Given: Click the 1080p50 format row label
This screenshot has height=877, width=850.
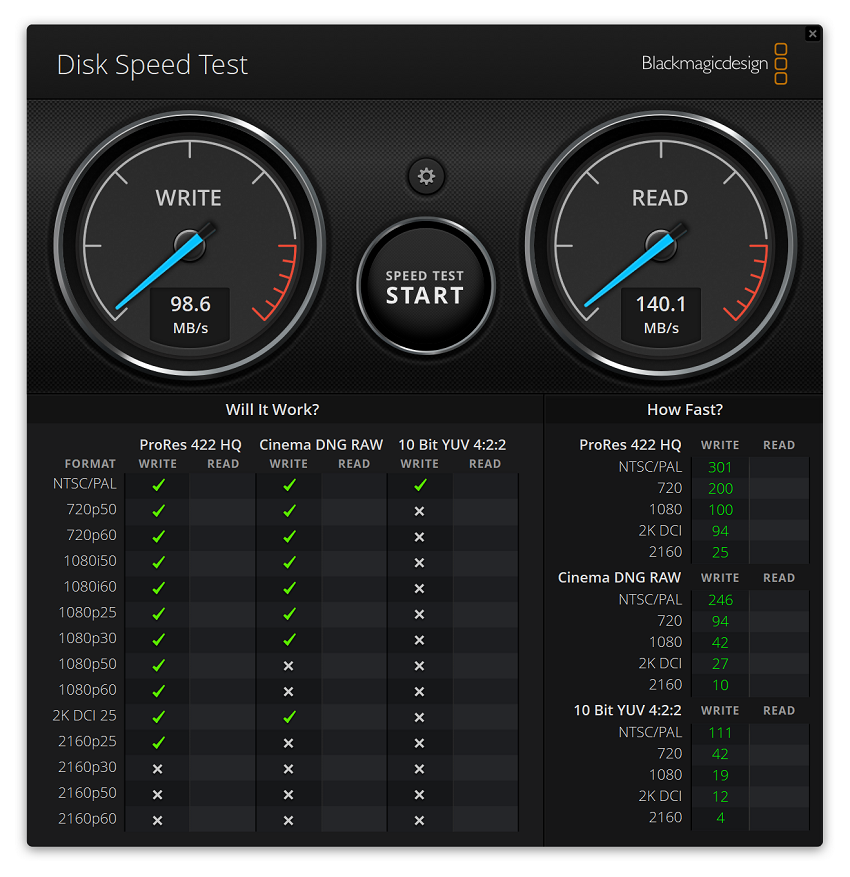Looking at the screenshot, I should (87, 664).
